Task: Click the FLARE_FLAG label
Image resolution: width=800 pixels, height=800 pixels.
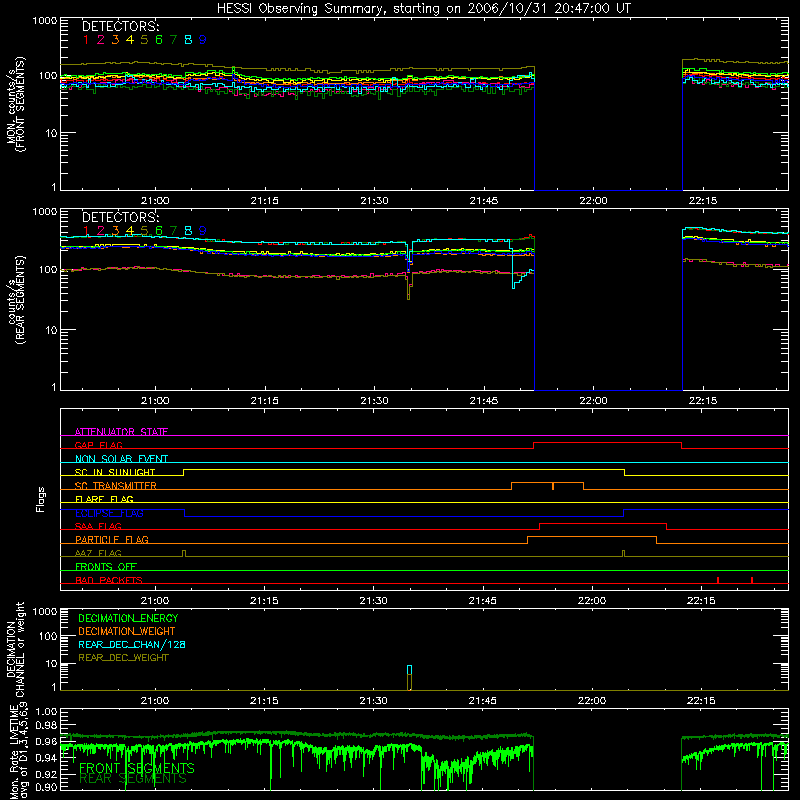Action: click(104, 499)
